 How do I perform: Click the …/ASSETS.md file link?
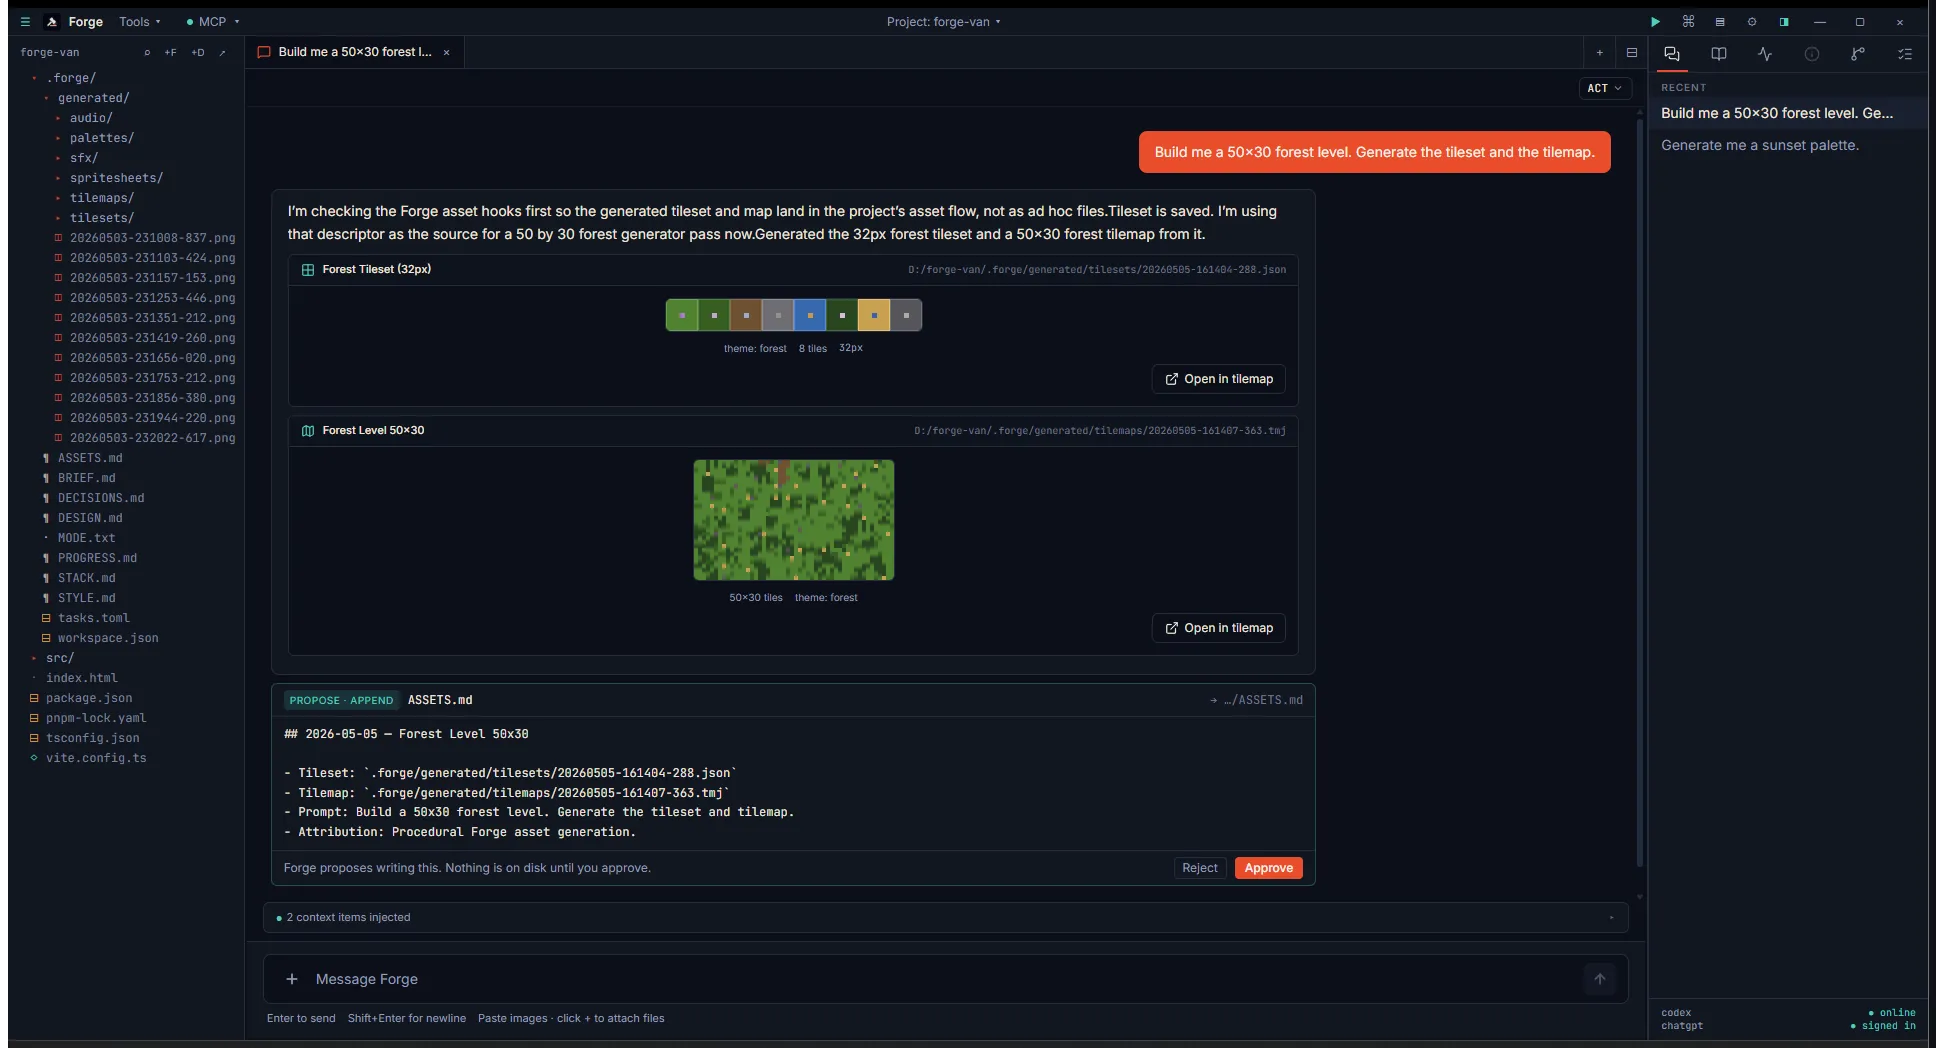[1256, 700]
